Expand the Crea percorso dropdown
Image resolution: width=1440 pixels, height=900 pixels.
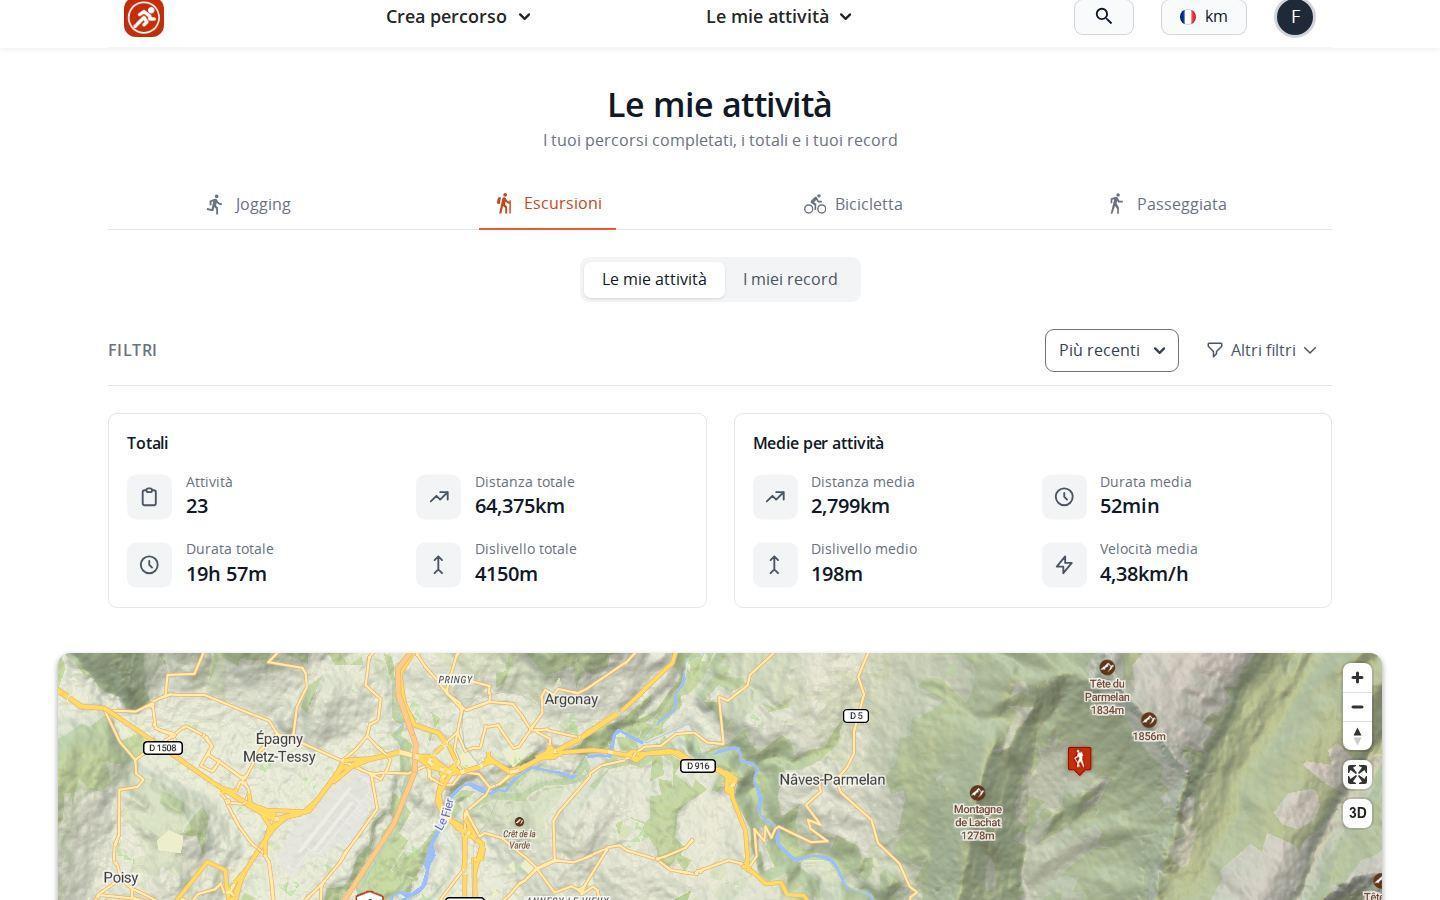(458, 16)
